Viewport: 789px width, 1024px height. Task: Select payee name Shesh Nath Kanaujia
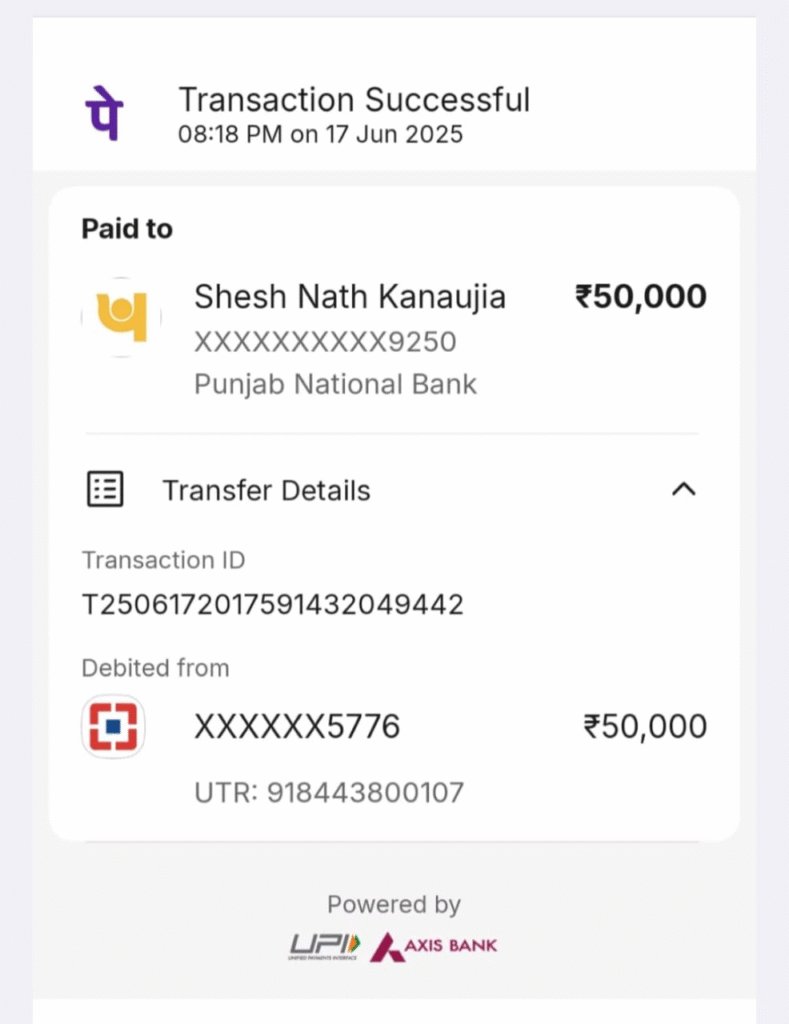pyautogui.click(x=350, y=297)
